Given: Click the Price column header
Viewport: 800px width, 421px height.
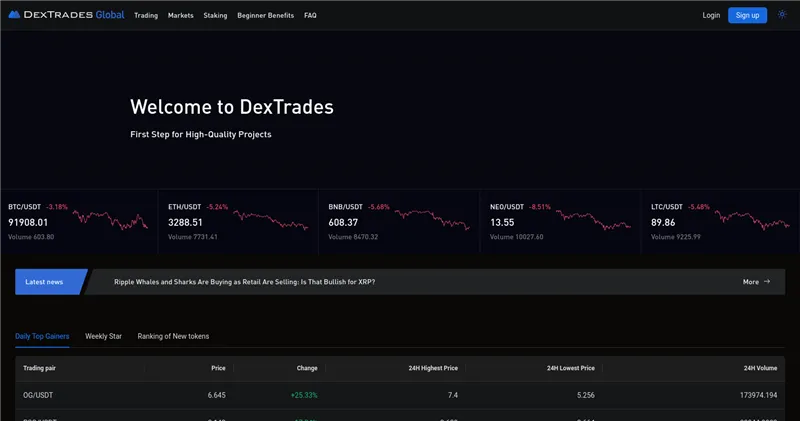Looking at the screenshot, I should click(x=218, y=368).
